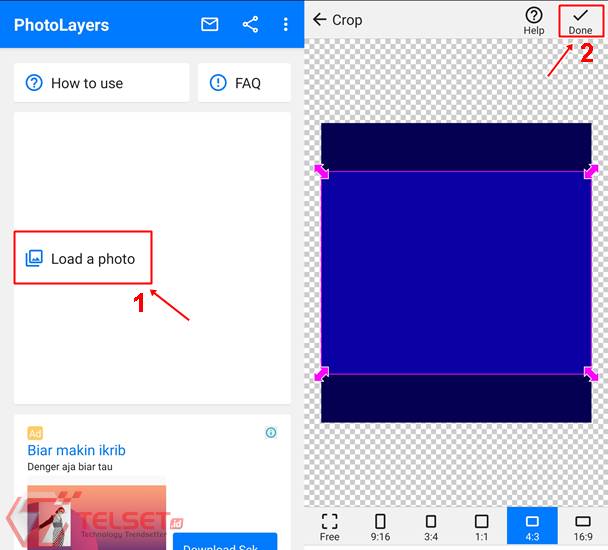Choose the 1:1 square ratio
This screenshot has width=608, height=550.
tap(481, 527)
